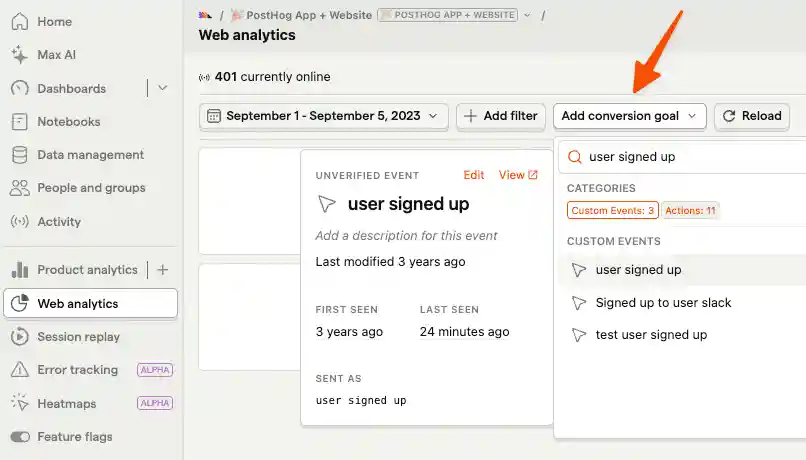Image resolution: width=806 pixels, height=460 pixels.
Task: Click the Edit link for event
Action: tap(474, 175)
